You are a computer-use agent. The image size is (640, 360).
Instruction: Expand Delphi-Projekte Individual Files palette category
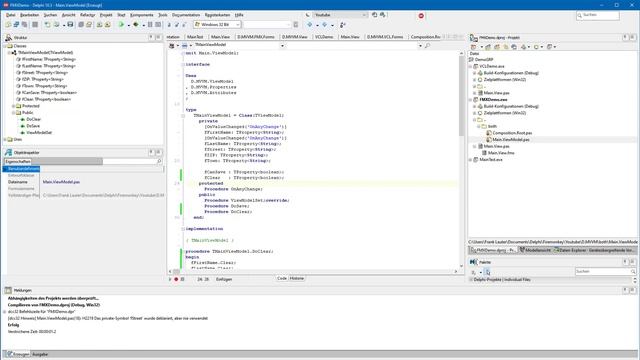point(471,280)
